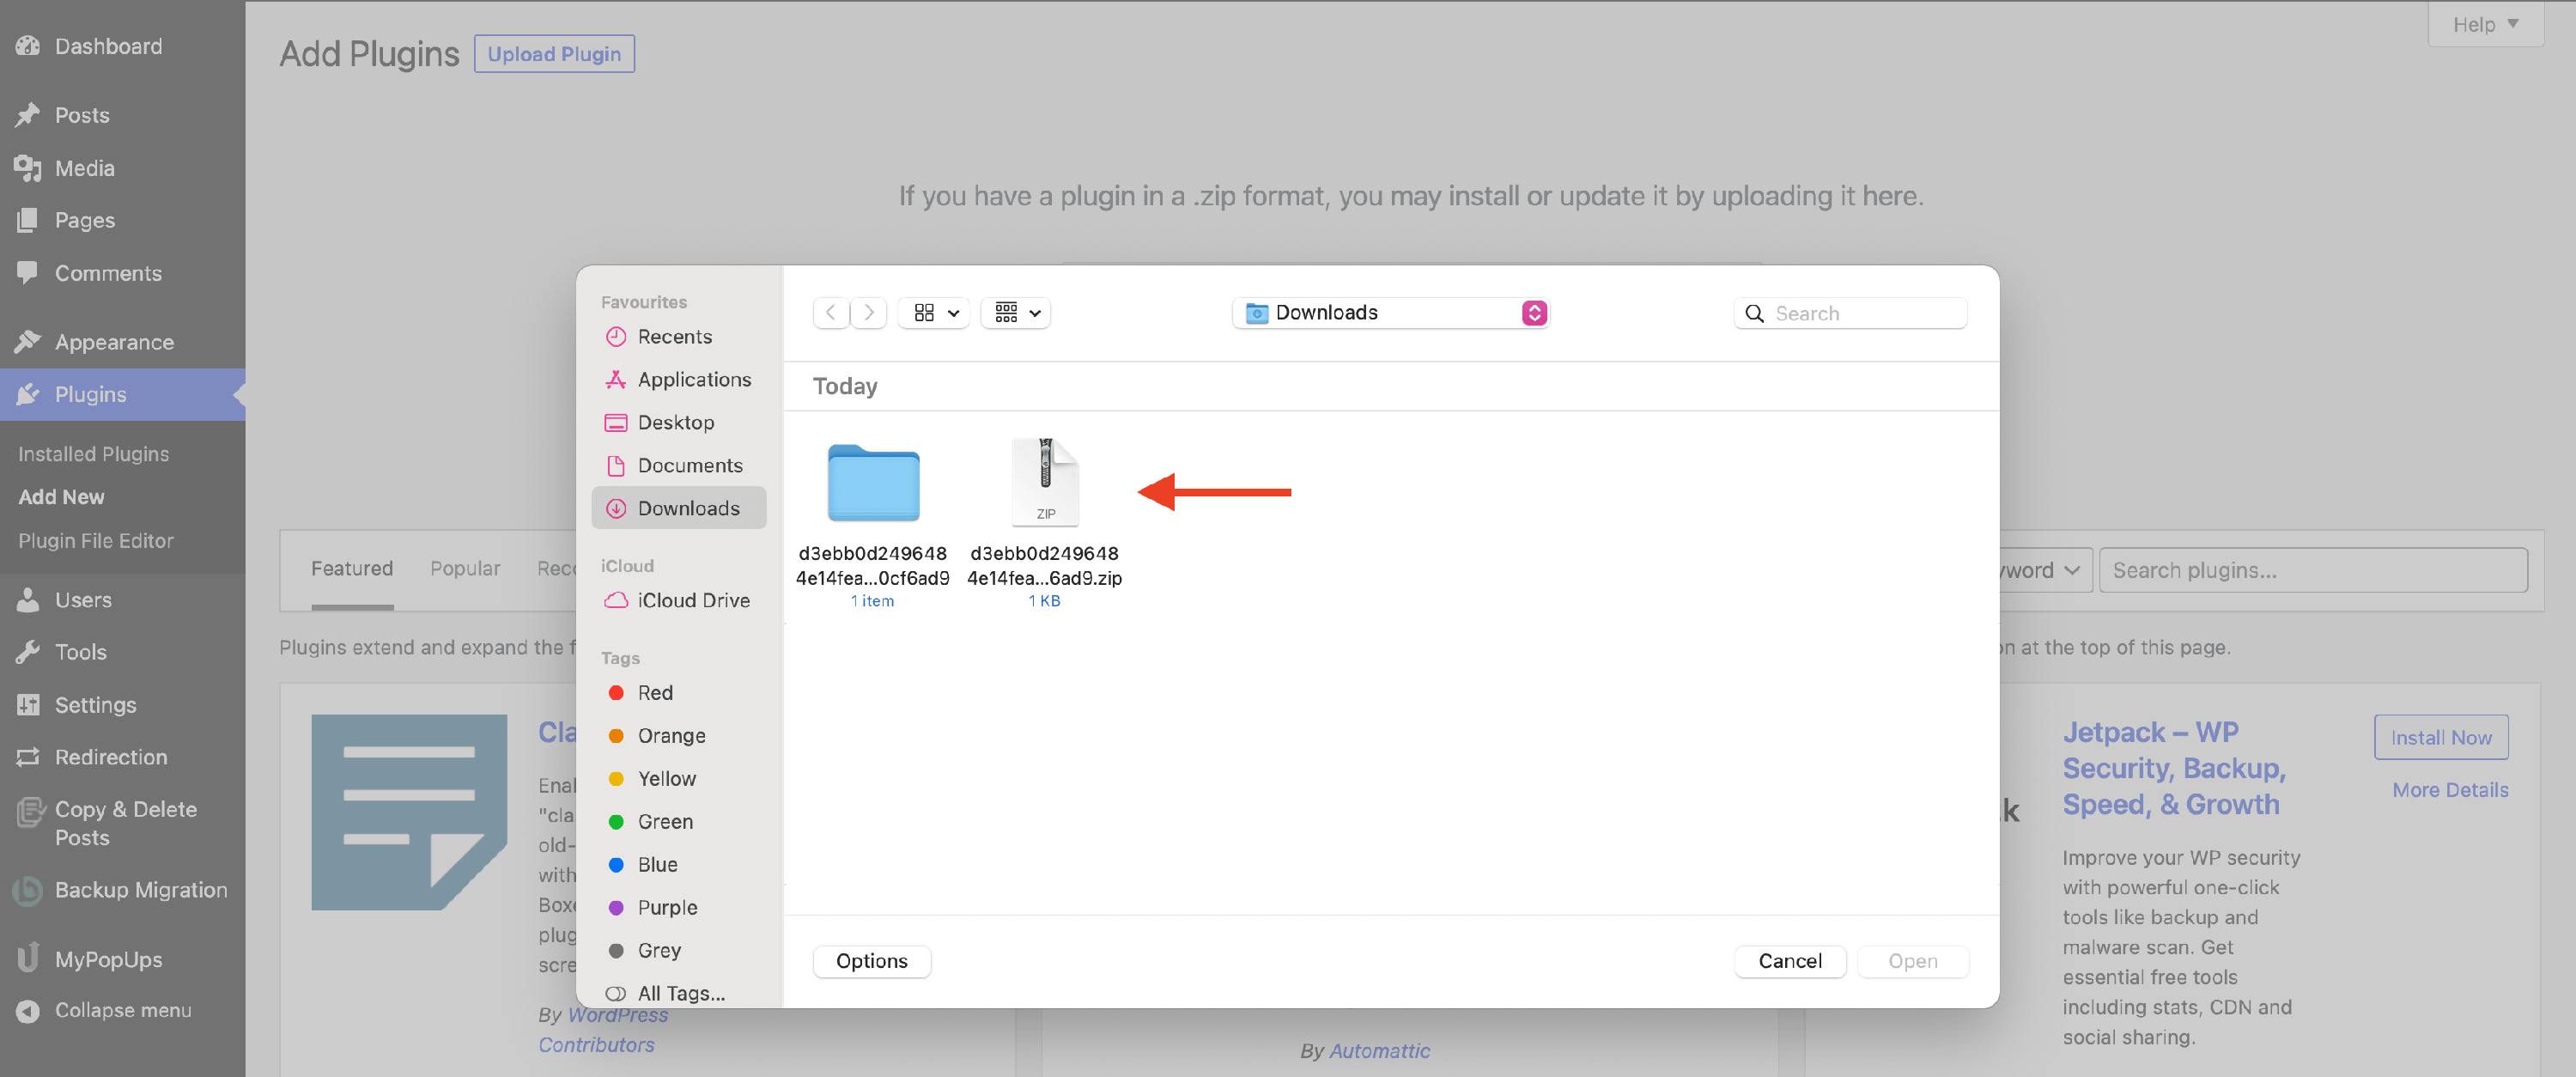Click the back navigation arrow
Image resolution: width=2576 pixels, height=1077 pixels.
830,313
